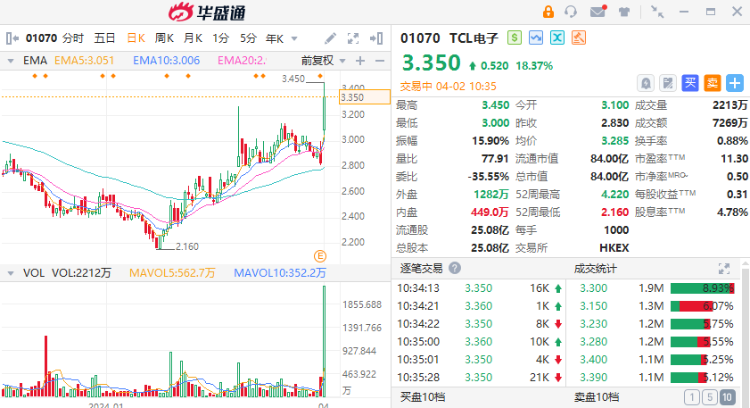Image resolution: width=750 pixels, height=408 pixels.
Task: Click the 市盈率TTM value 11.30
Action: 735,159
